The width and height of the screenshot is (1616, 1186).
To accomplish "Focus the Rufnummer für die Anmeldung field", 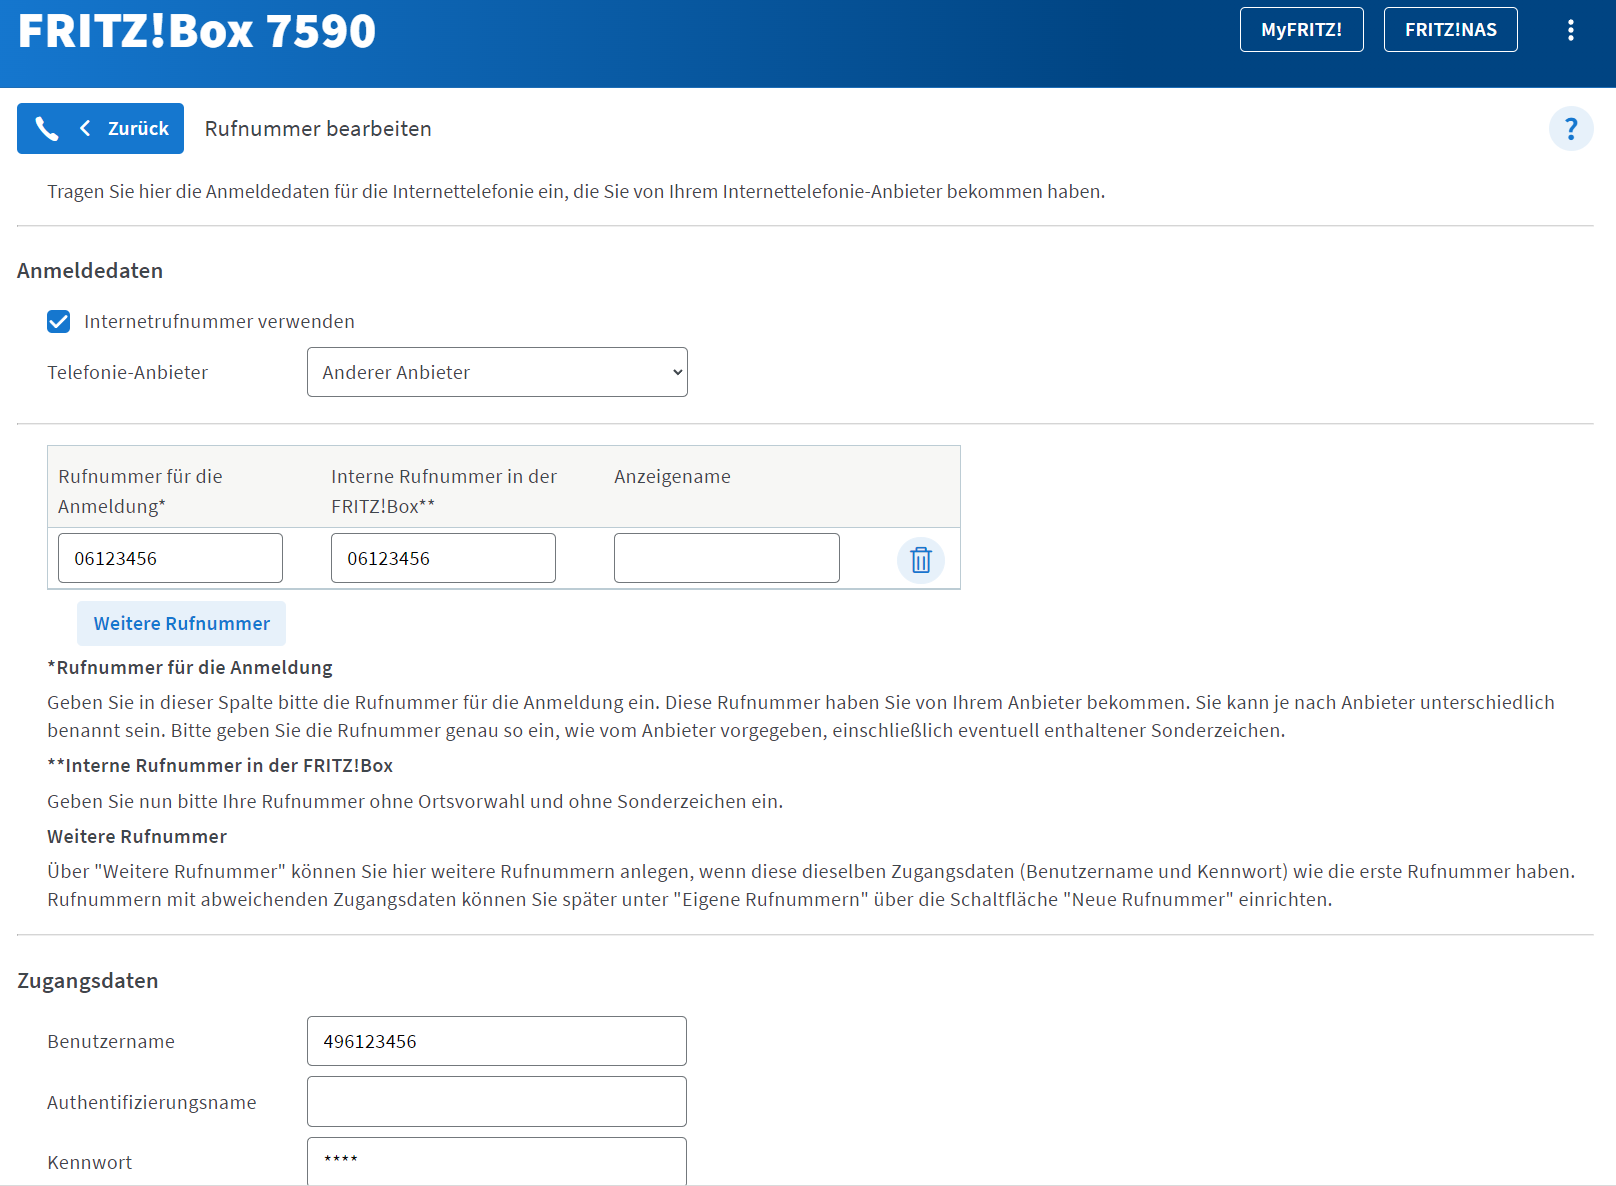I will click(x=170, y=558).
